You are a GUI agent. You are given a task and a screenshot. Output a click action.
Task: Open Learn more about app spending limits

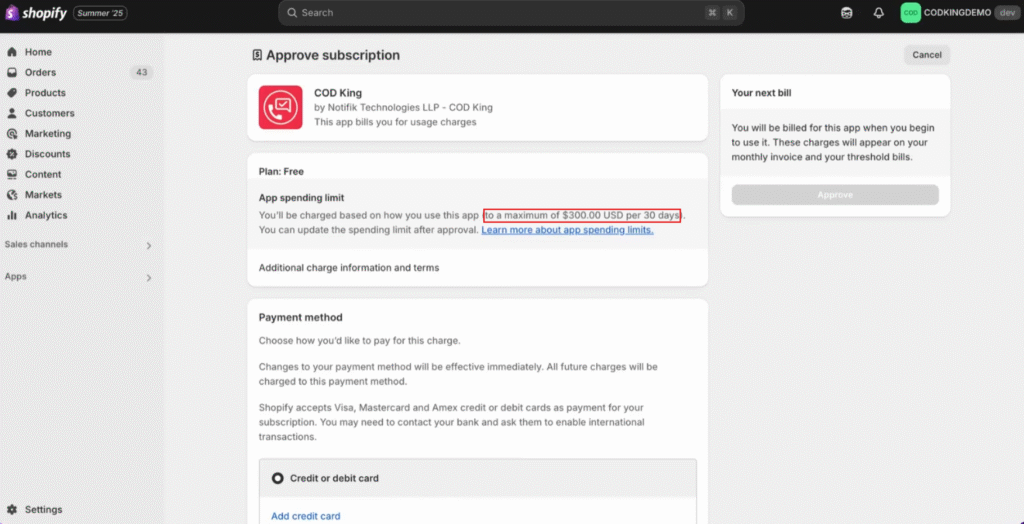click(x=567, y=230)
